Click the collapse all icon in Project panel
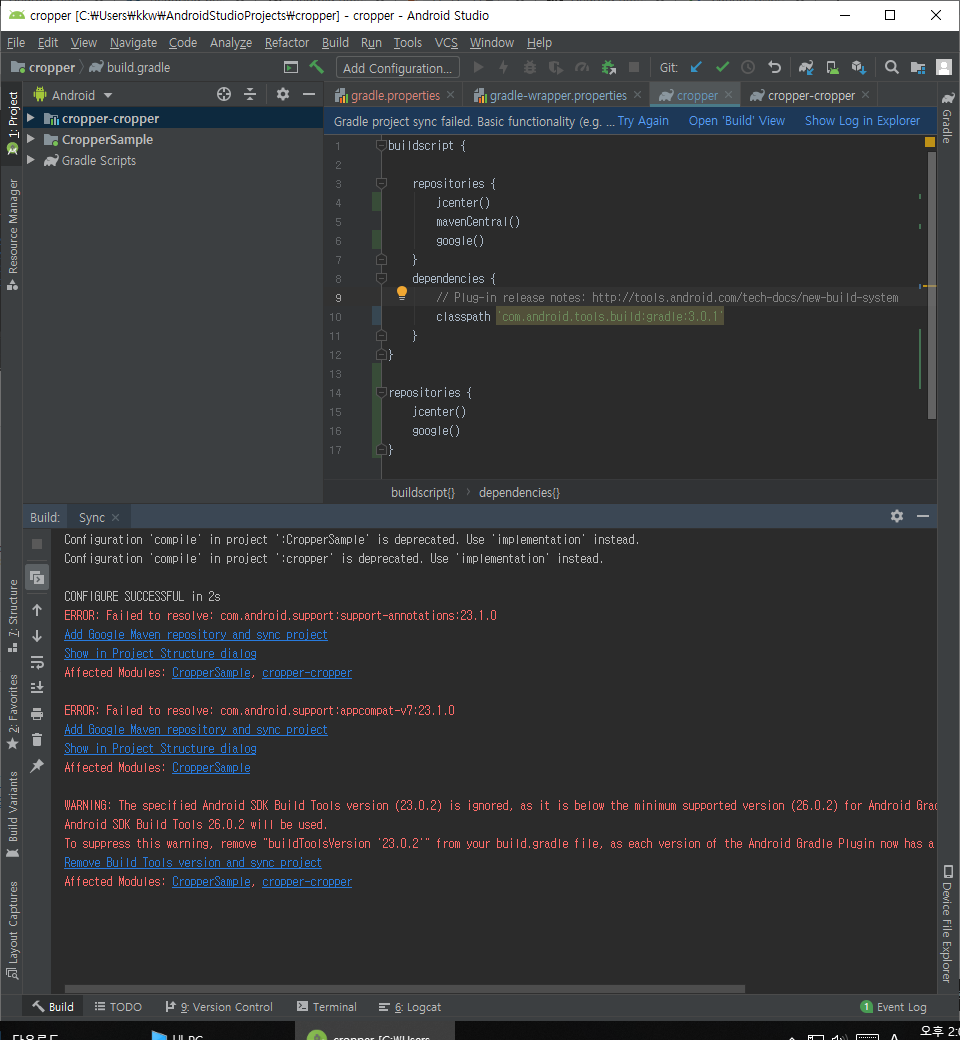960x1040 pixels. pyautogui.click(x=250, y=95)
